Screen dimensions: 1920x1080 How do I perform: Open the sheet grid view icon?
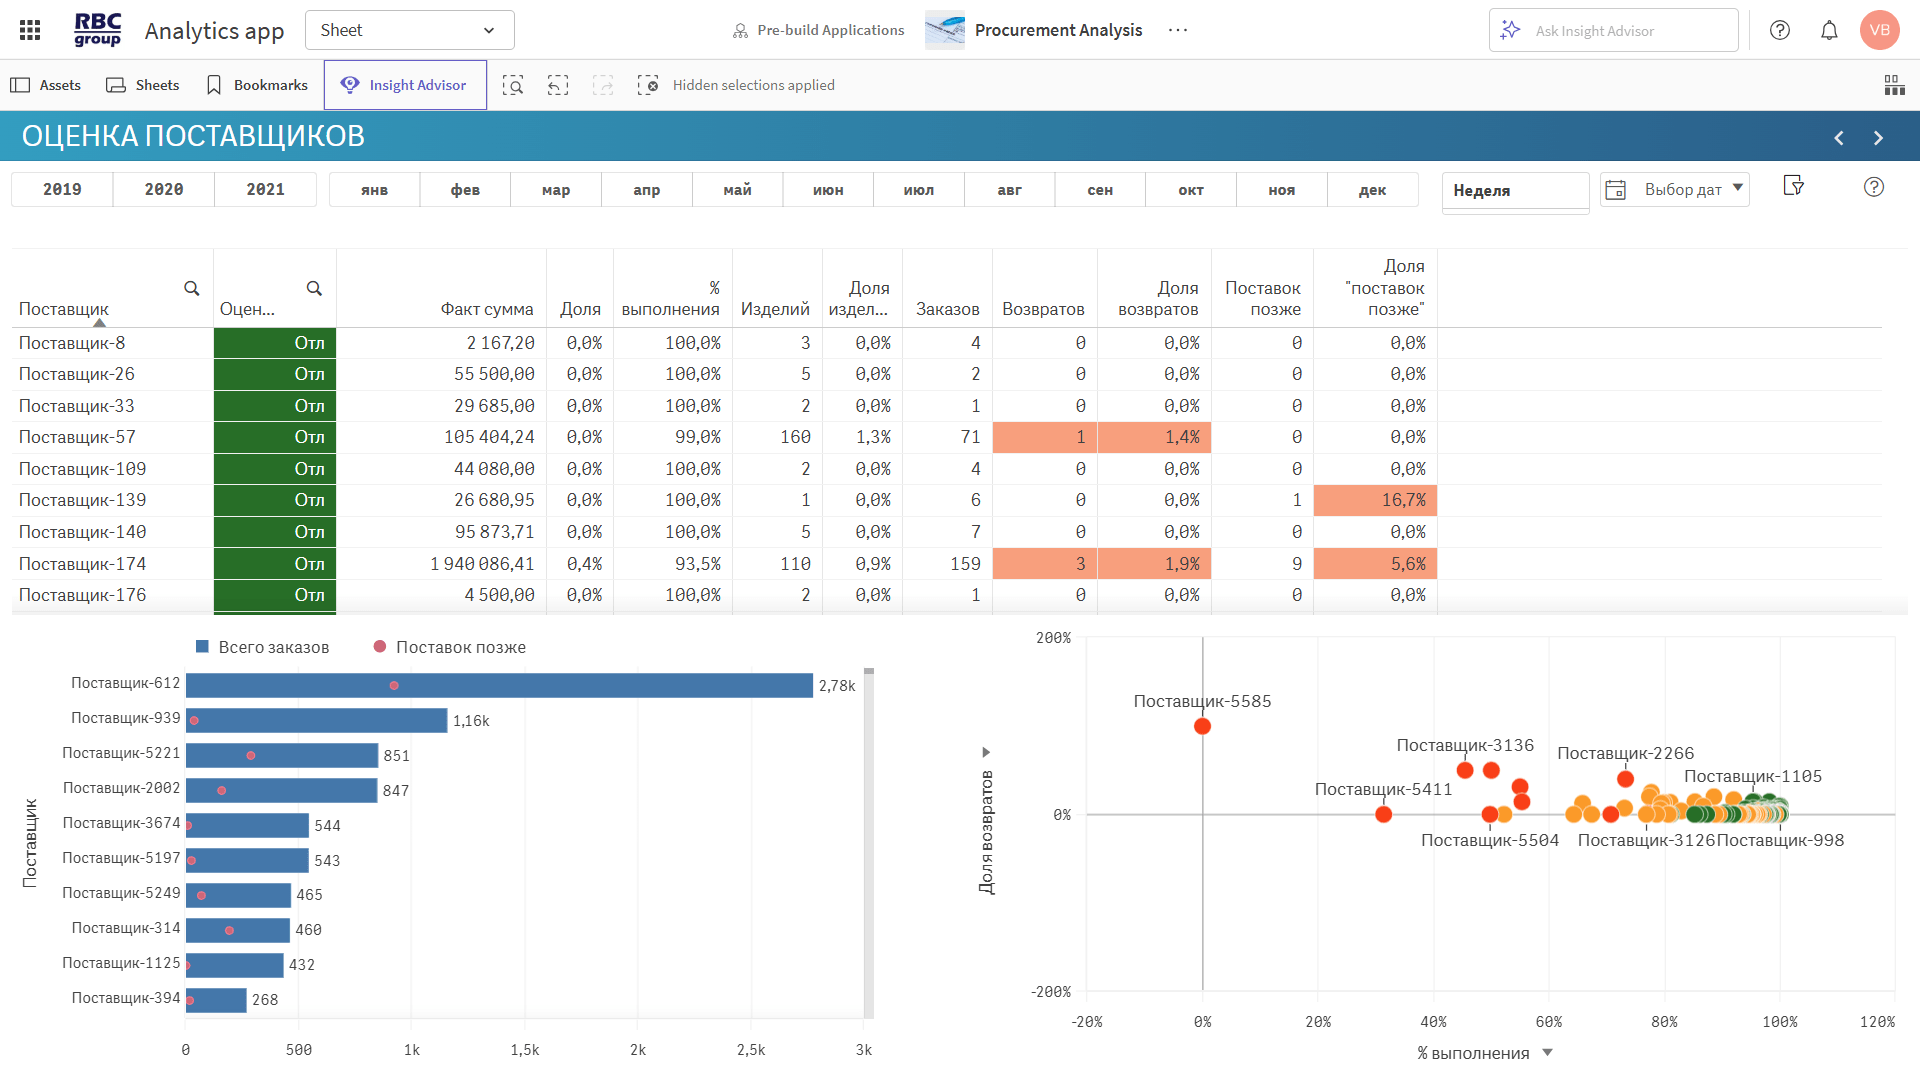coord(1894,85)
